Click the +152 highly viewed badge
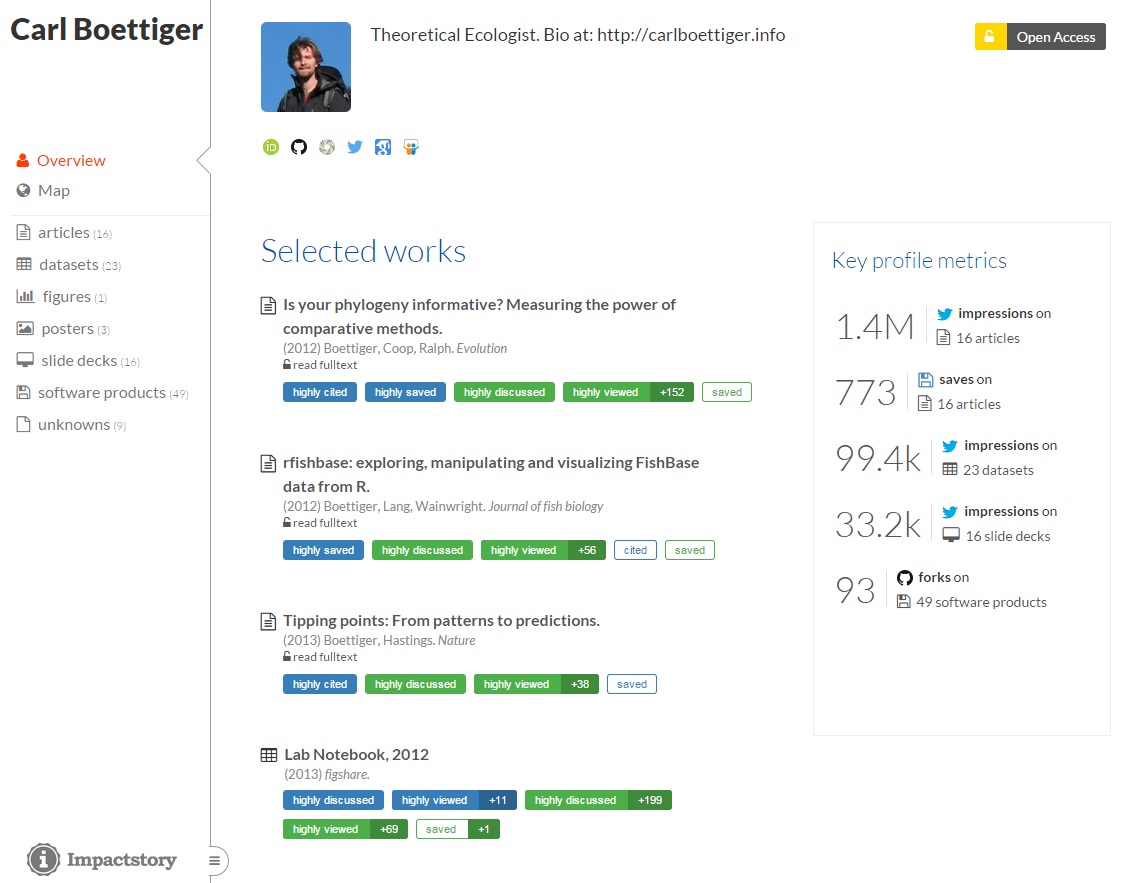Image resolution: width=1127 pixels, height=883 pixels. click(x=672, y=392)
